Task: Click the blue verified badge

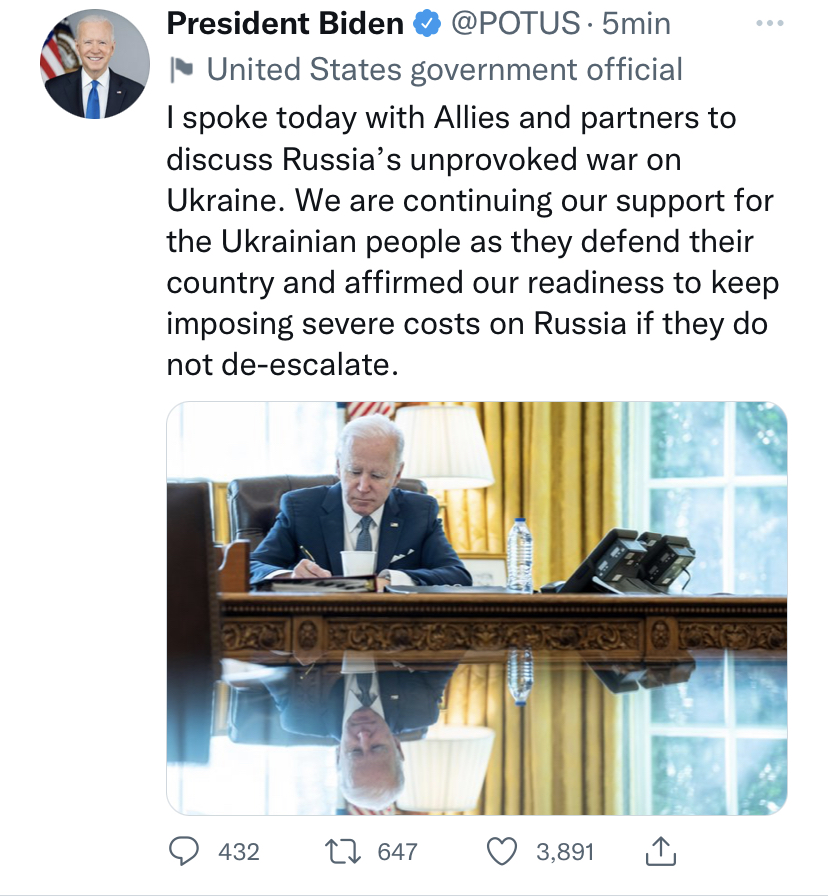Action: [x=428, y=23]
